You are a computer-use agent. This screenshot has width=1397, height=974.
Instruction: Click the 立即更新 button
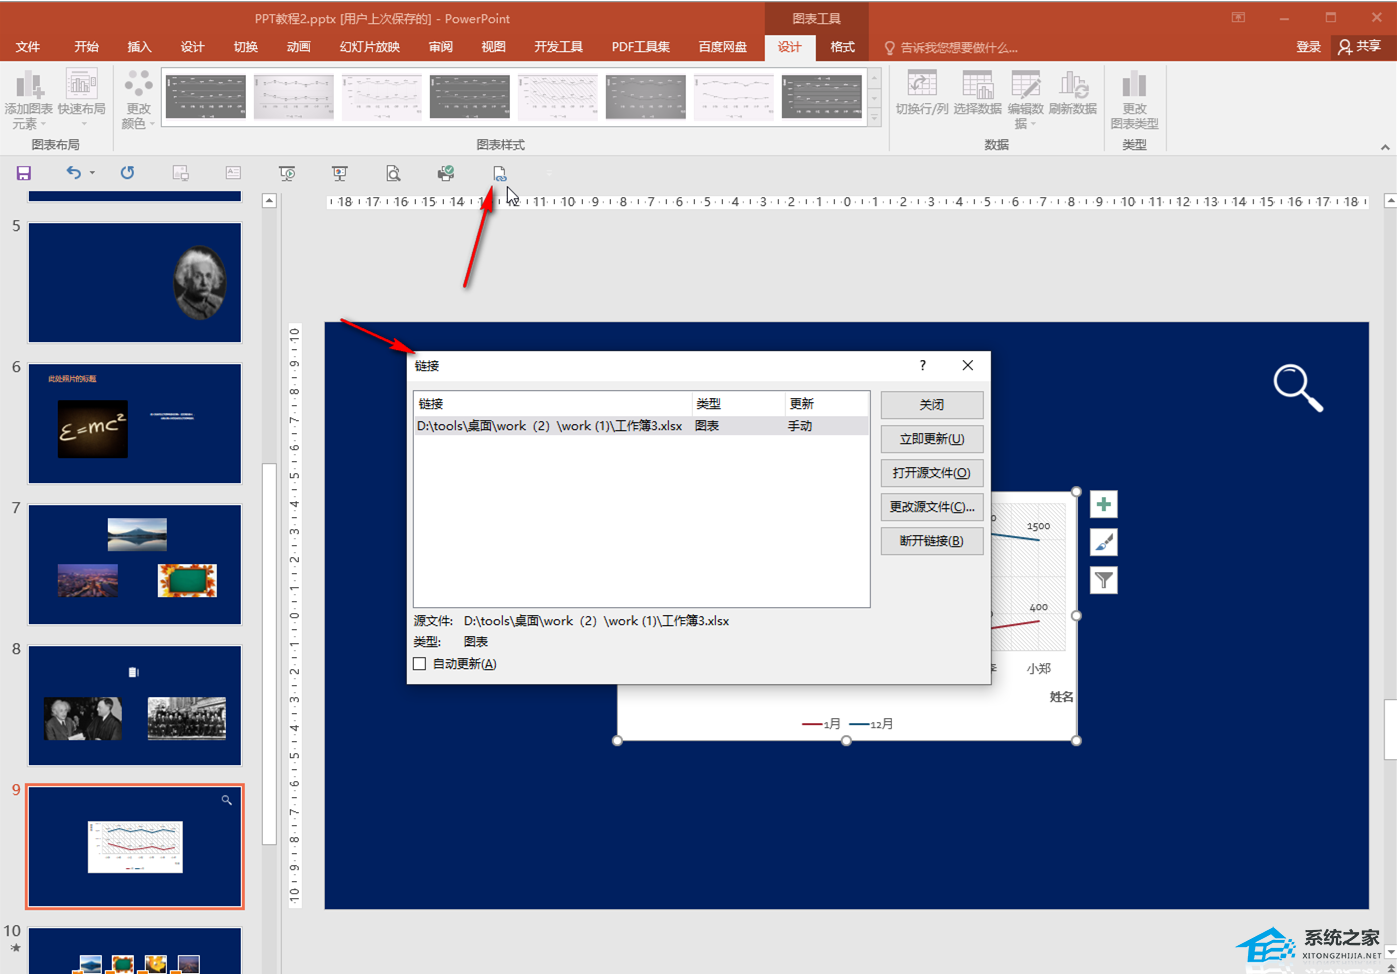coord(931,439)
